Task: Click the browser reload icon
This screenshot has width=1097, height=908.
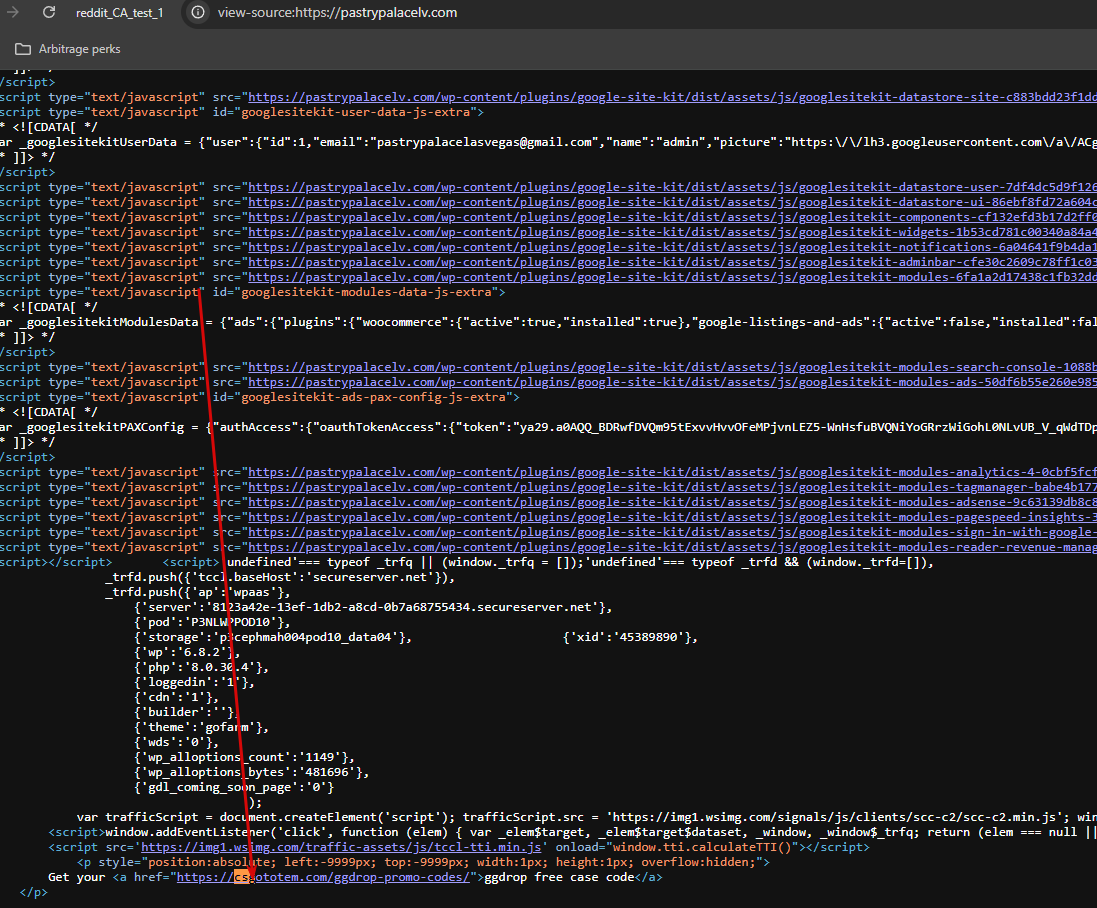Action: coord(48,13)
